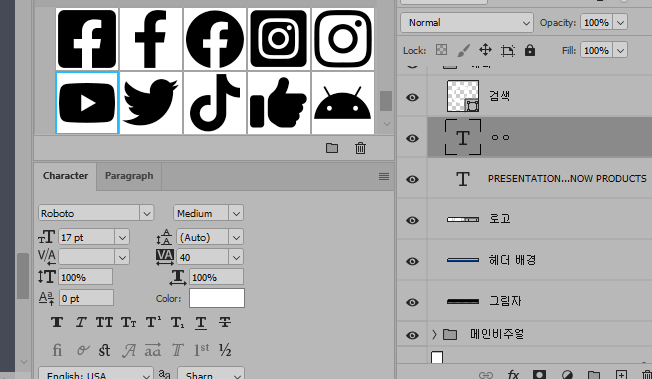Enable discretionary ligatures st
The image size is (652, 379).
[104, 351]
